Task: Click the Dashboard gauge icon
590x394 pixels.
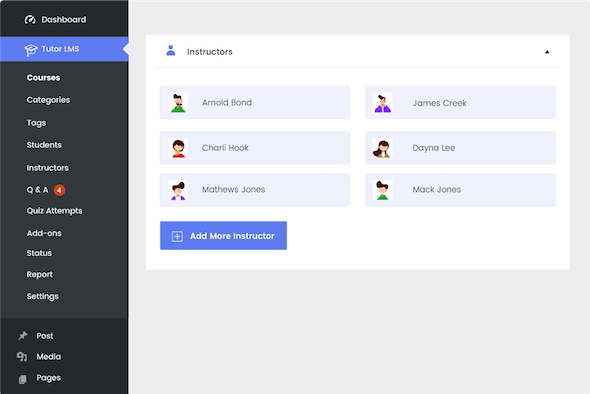Action: (x=30, y=20)
